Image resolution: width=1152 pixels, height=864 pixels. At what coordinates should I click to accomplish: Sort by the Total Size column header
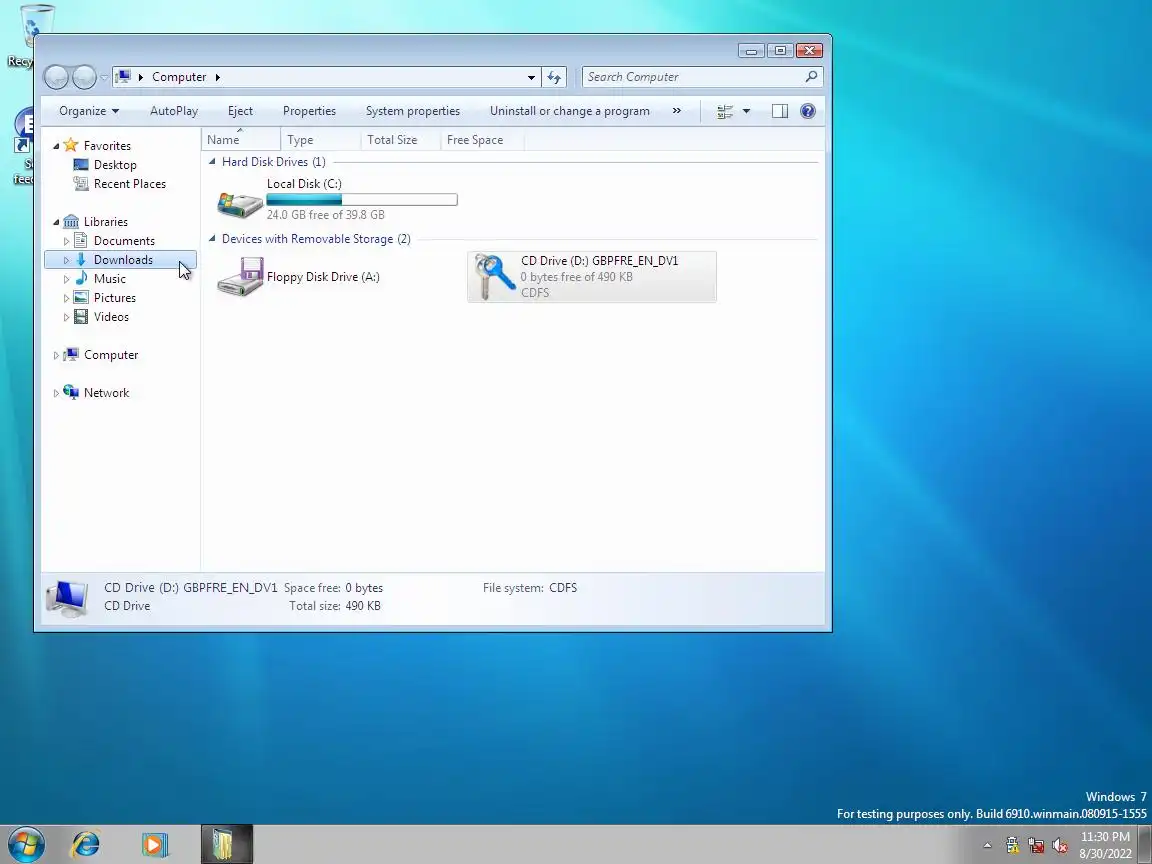[401, 140]
